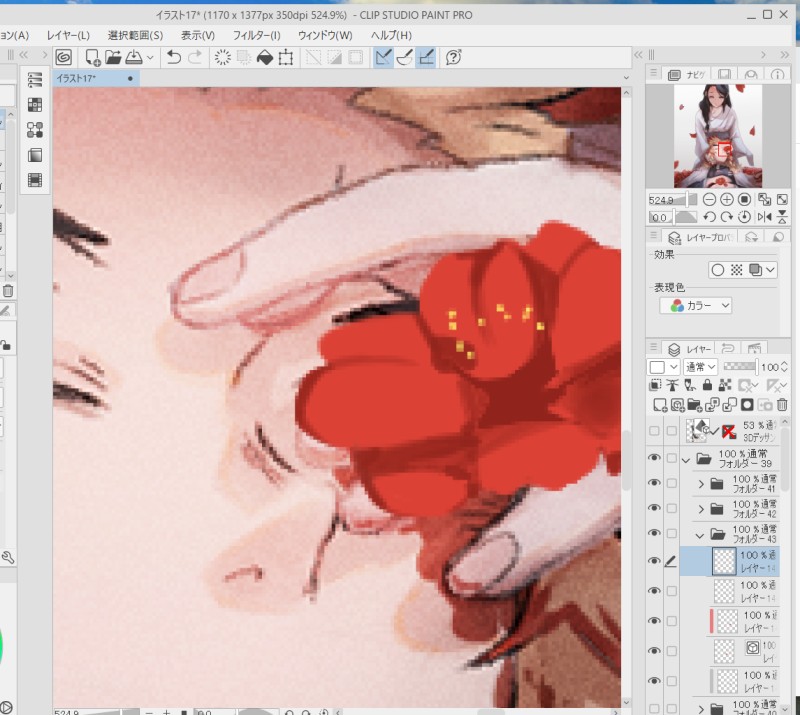Open Clip Studio Paint support help icon
This screenshot has height=715, width=800.
(x=453, y=57)
